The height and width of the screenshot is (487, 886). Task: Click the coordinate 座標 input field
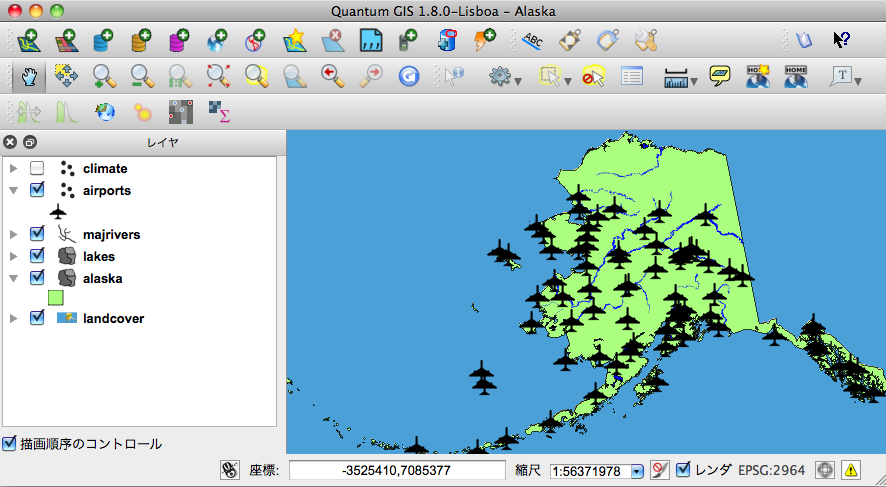point(396,470)
